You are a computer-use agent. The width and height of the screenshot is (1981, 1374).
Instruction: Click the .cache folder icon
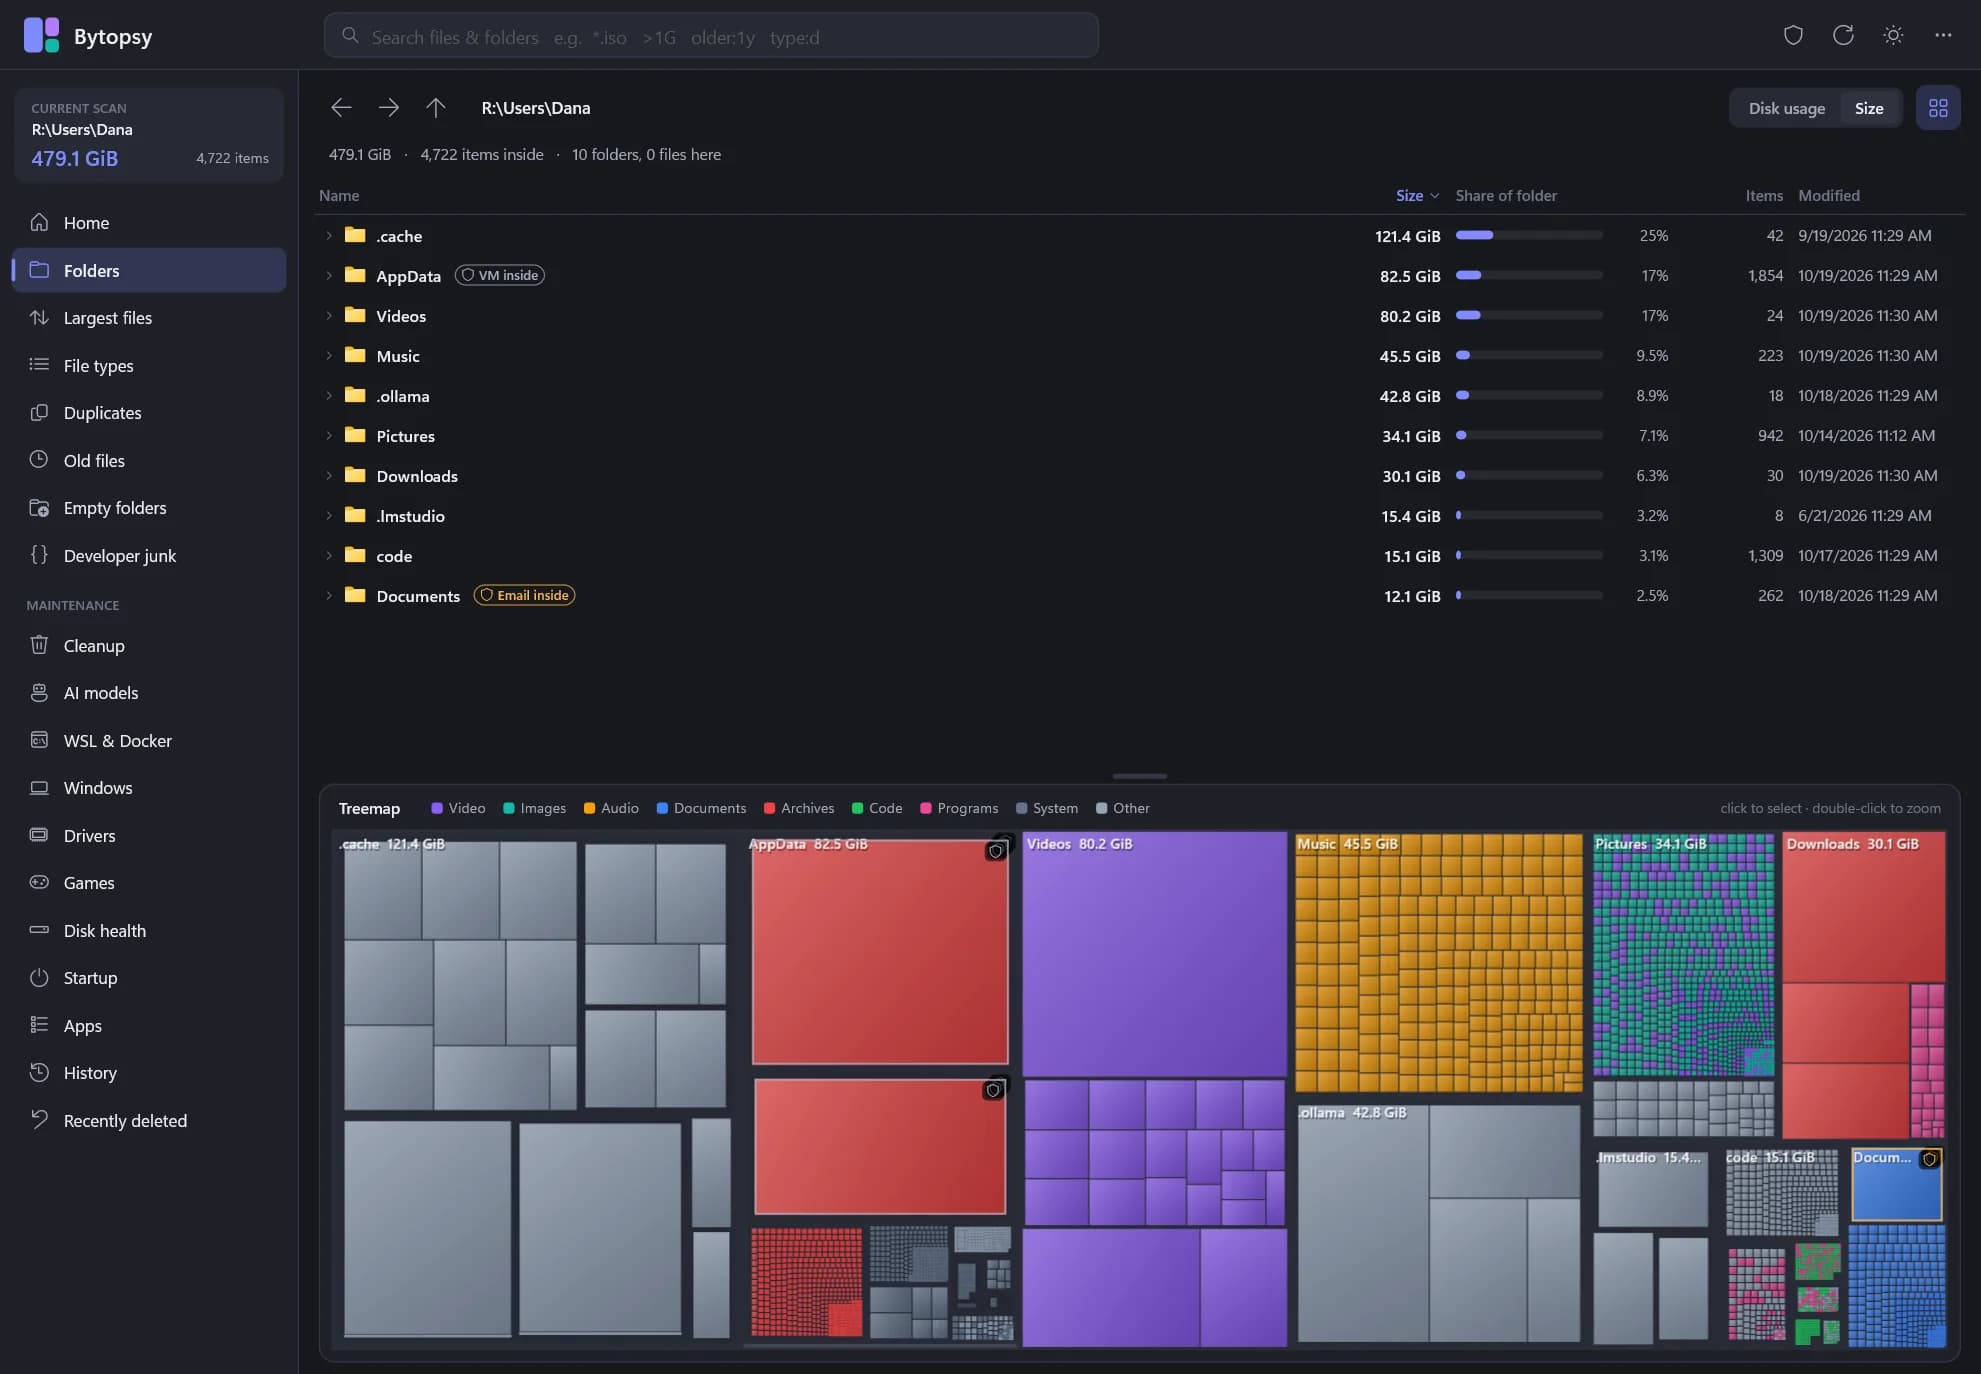coord(355,235)
